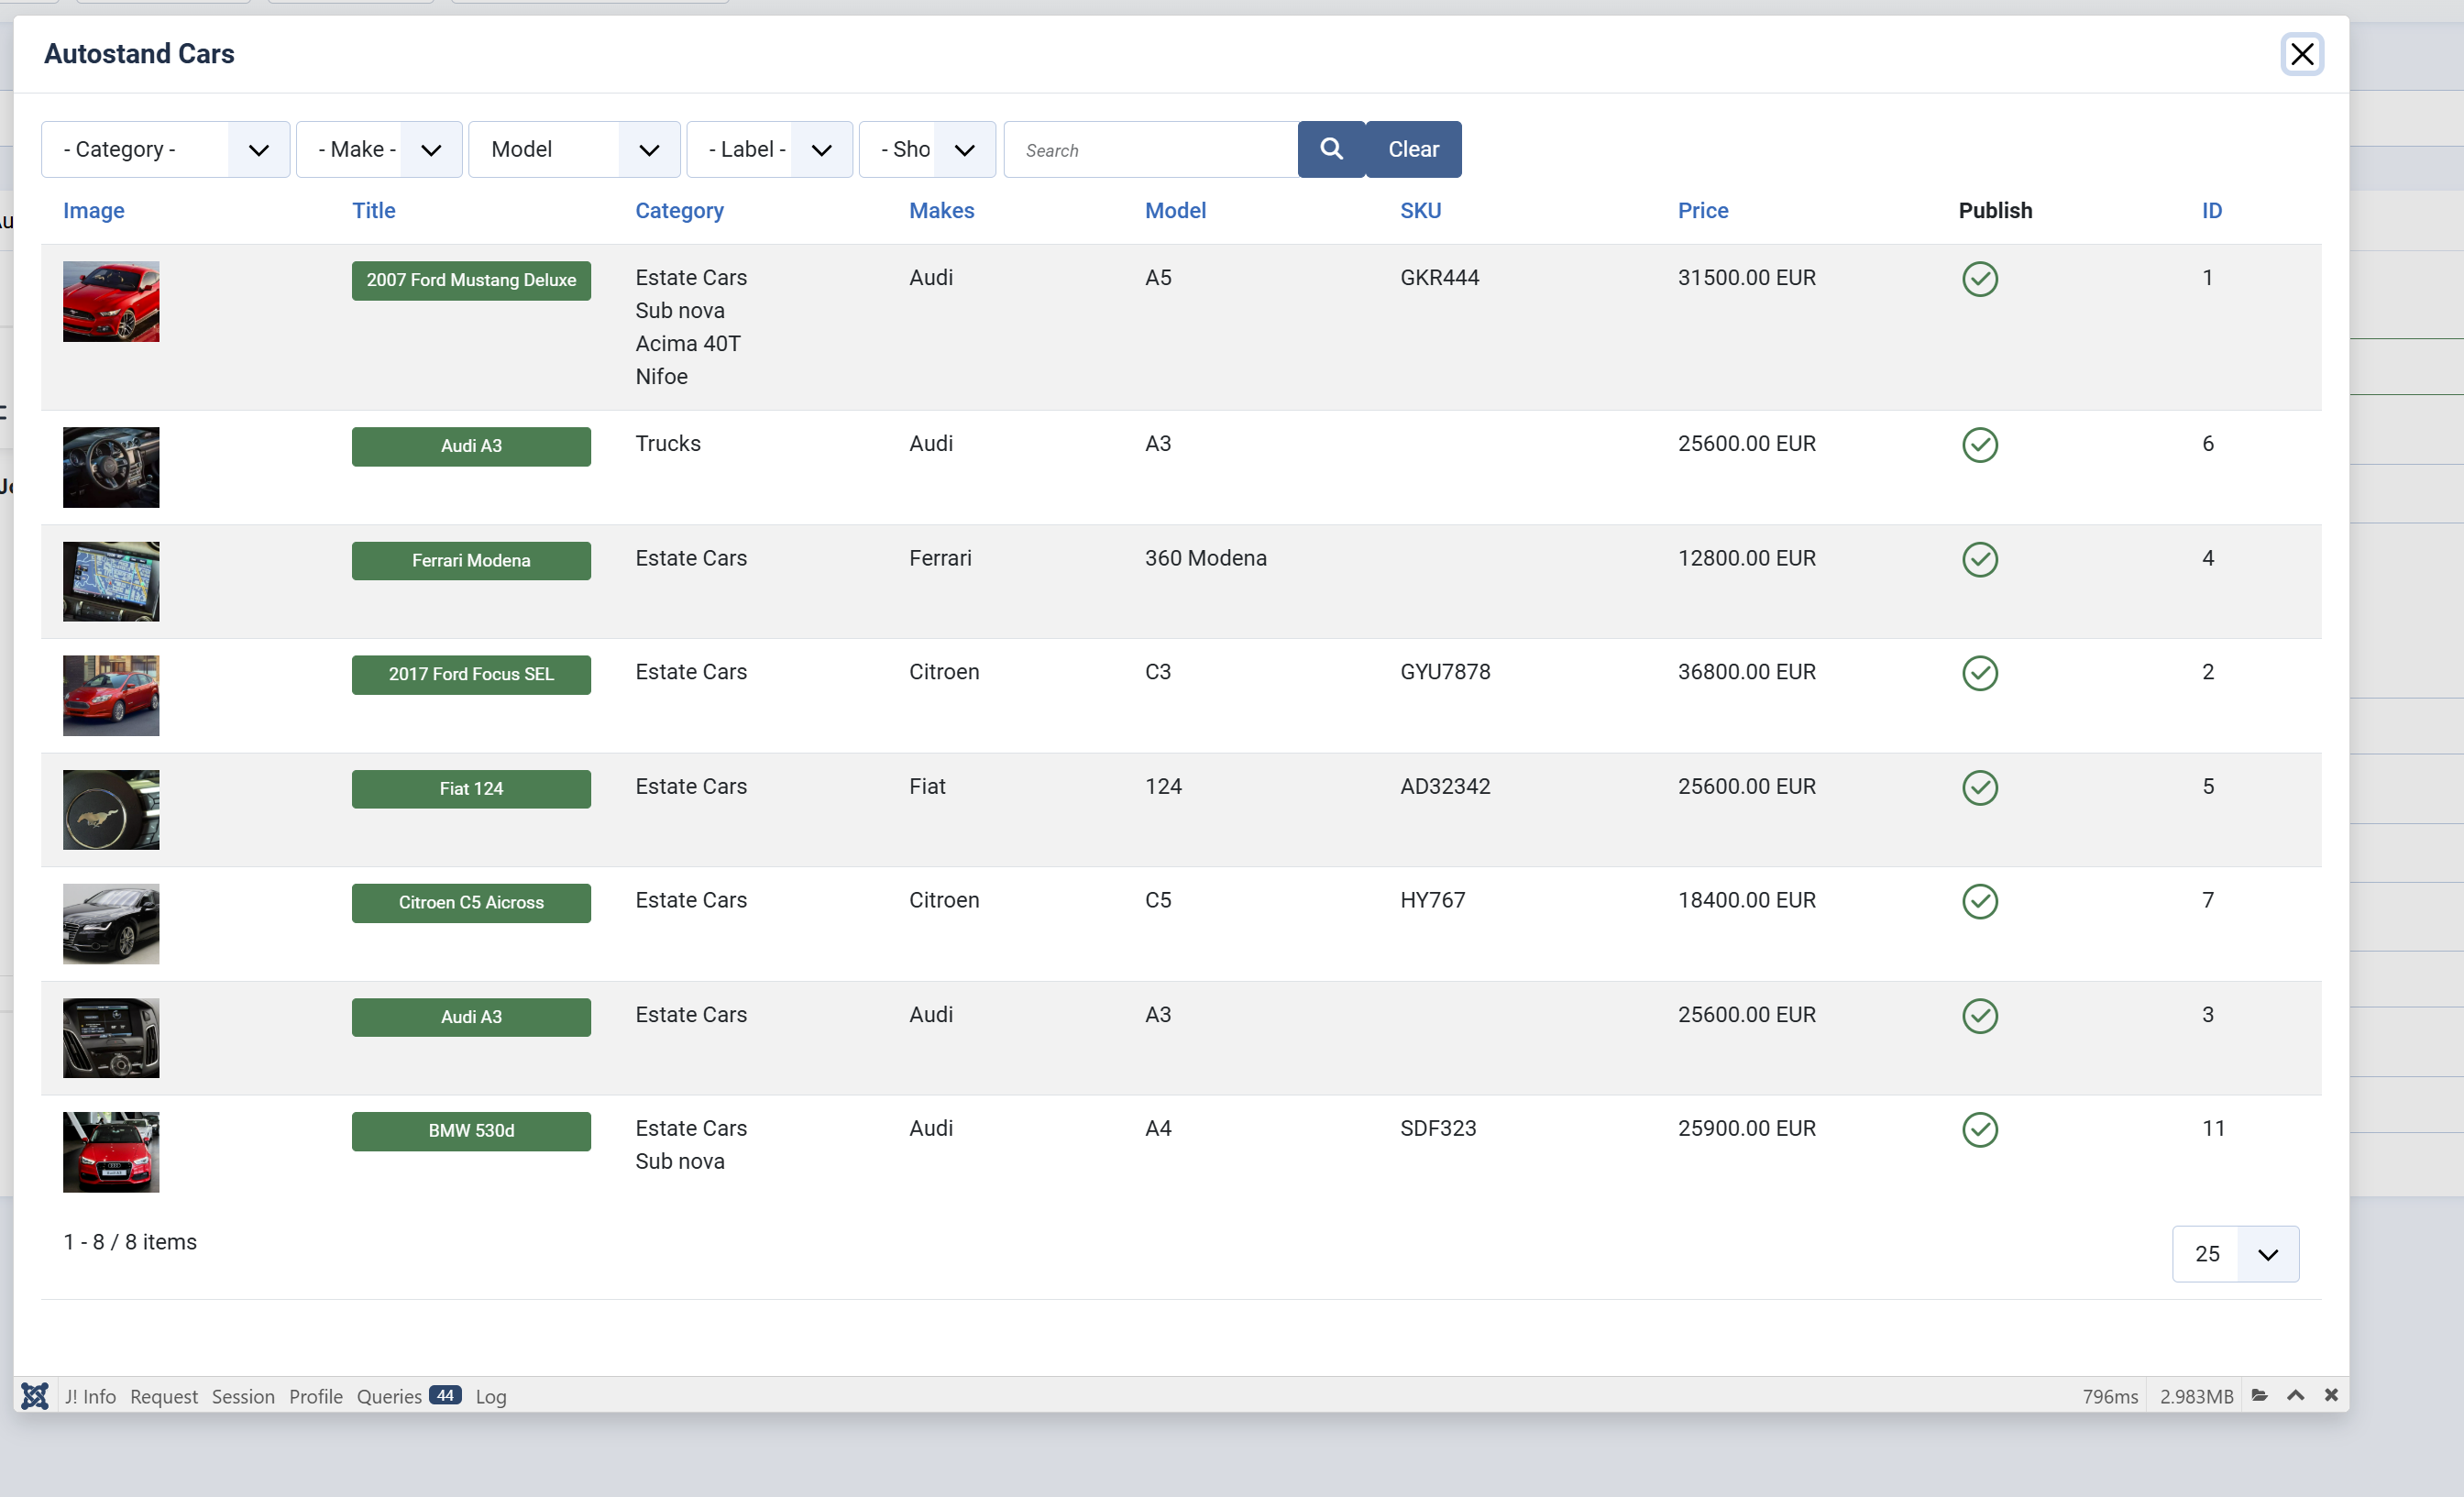Screen dimensions: 2464x1497
Task: Open Request debug tab
Action: (x=164, y=1396)
